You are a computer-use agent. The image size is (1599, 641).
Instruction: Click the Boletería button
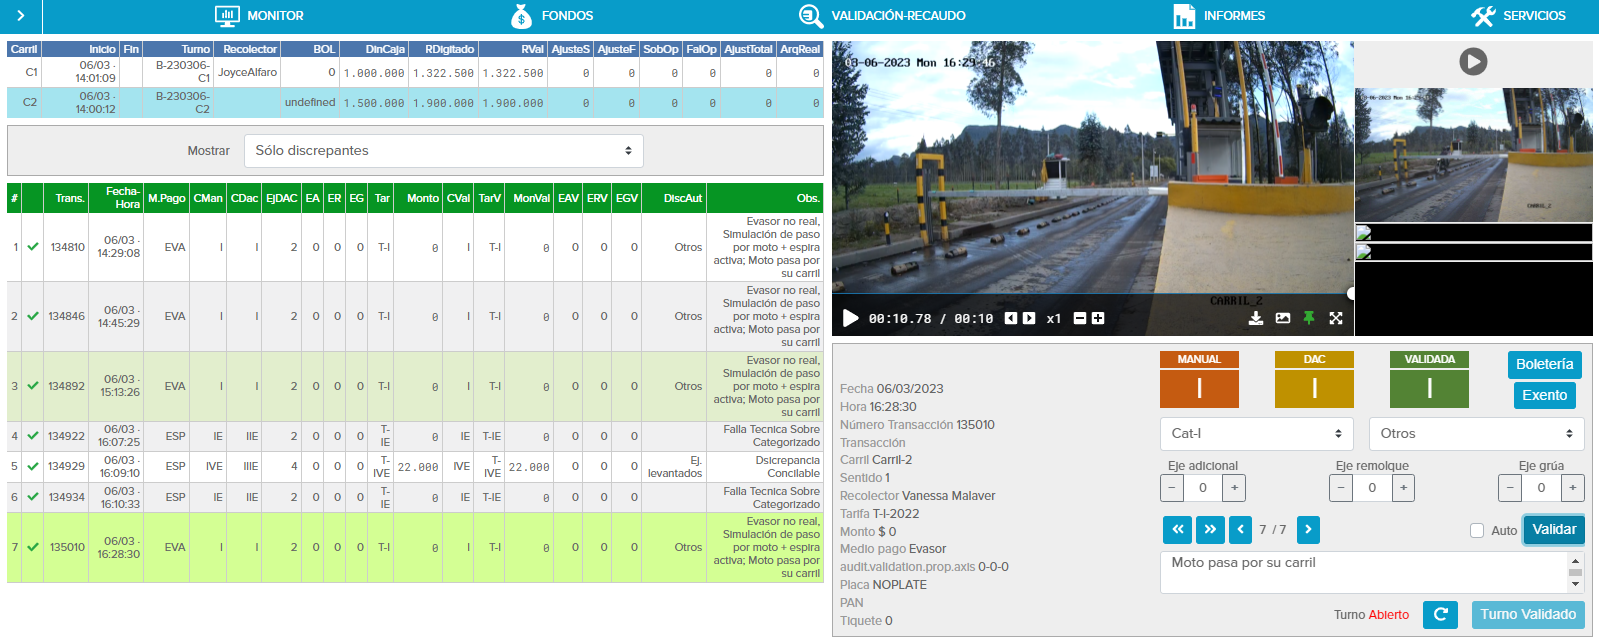click(x=1544, y=365)
